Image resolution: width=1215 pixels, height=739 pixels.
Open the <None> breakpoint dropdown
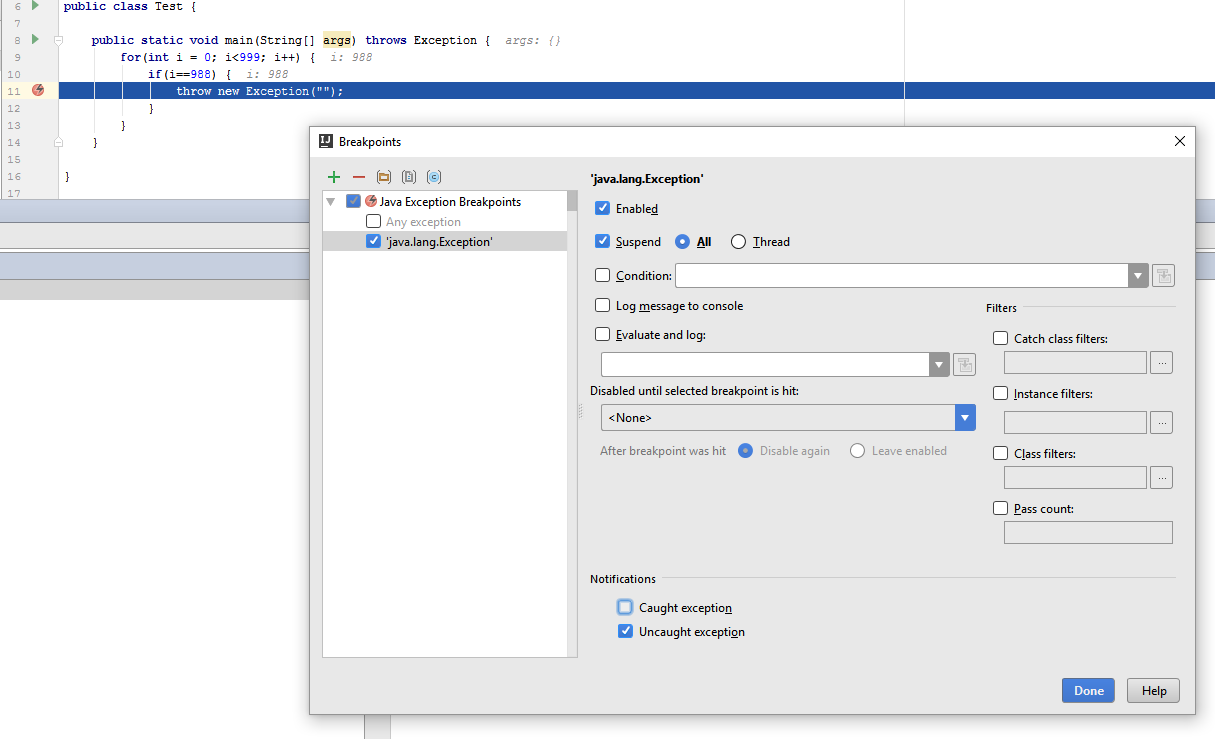(788, 417)
